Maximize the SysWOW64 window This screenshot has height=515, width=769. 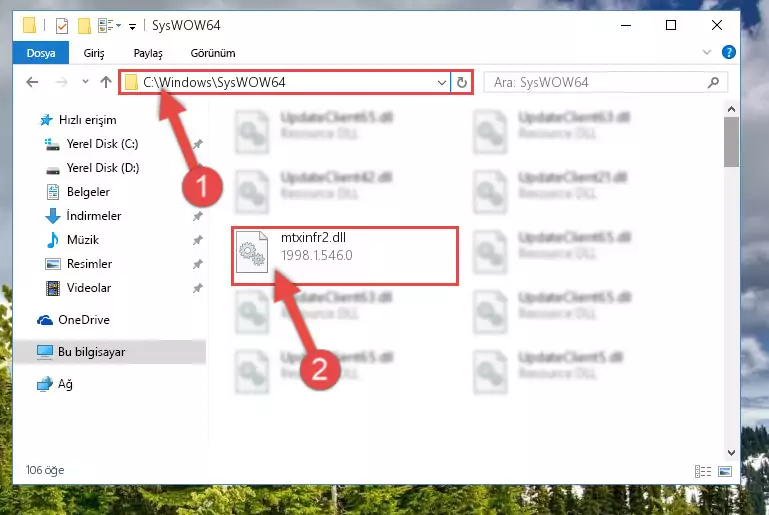[x=671, y=25]
